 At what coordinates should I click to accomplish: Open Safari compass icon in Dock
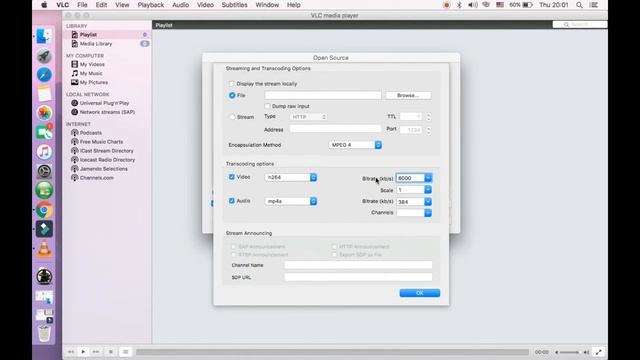[x=44, y=75]
